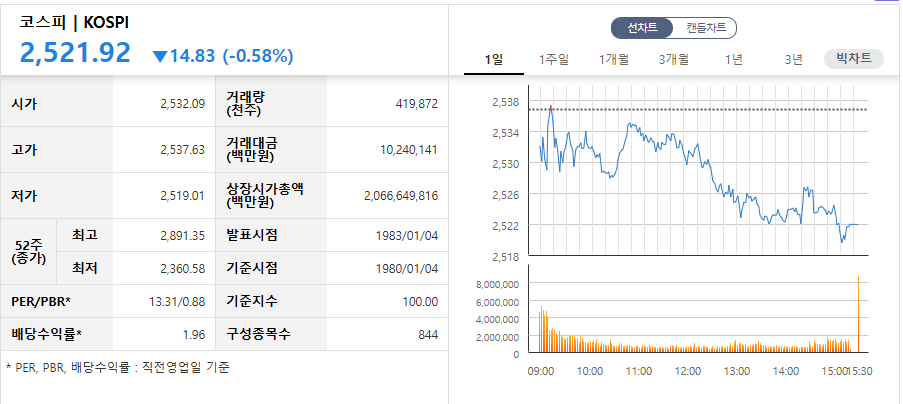This screenshot has width=903, height=404.
Task: Click the 52-week low value 2,360.58
Action: click(x=183, y=268)
